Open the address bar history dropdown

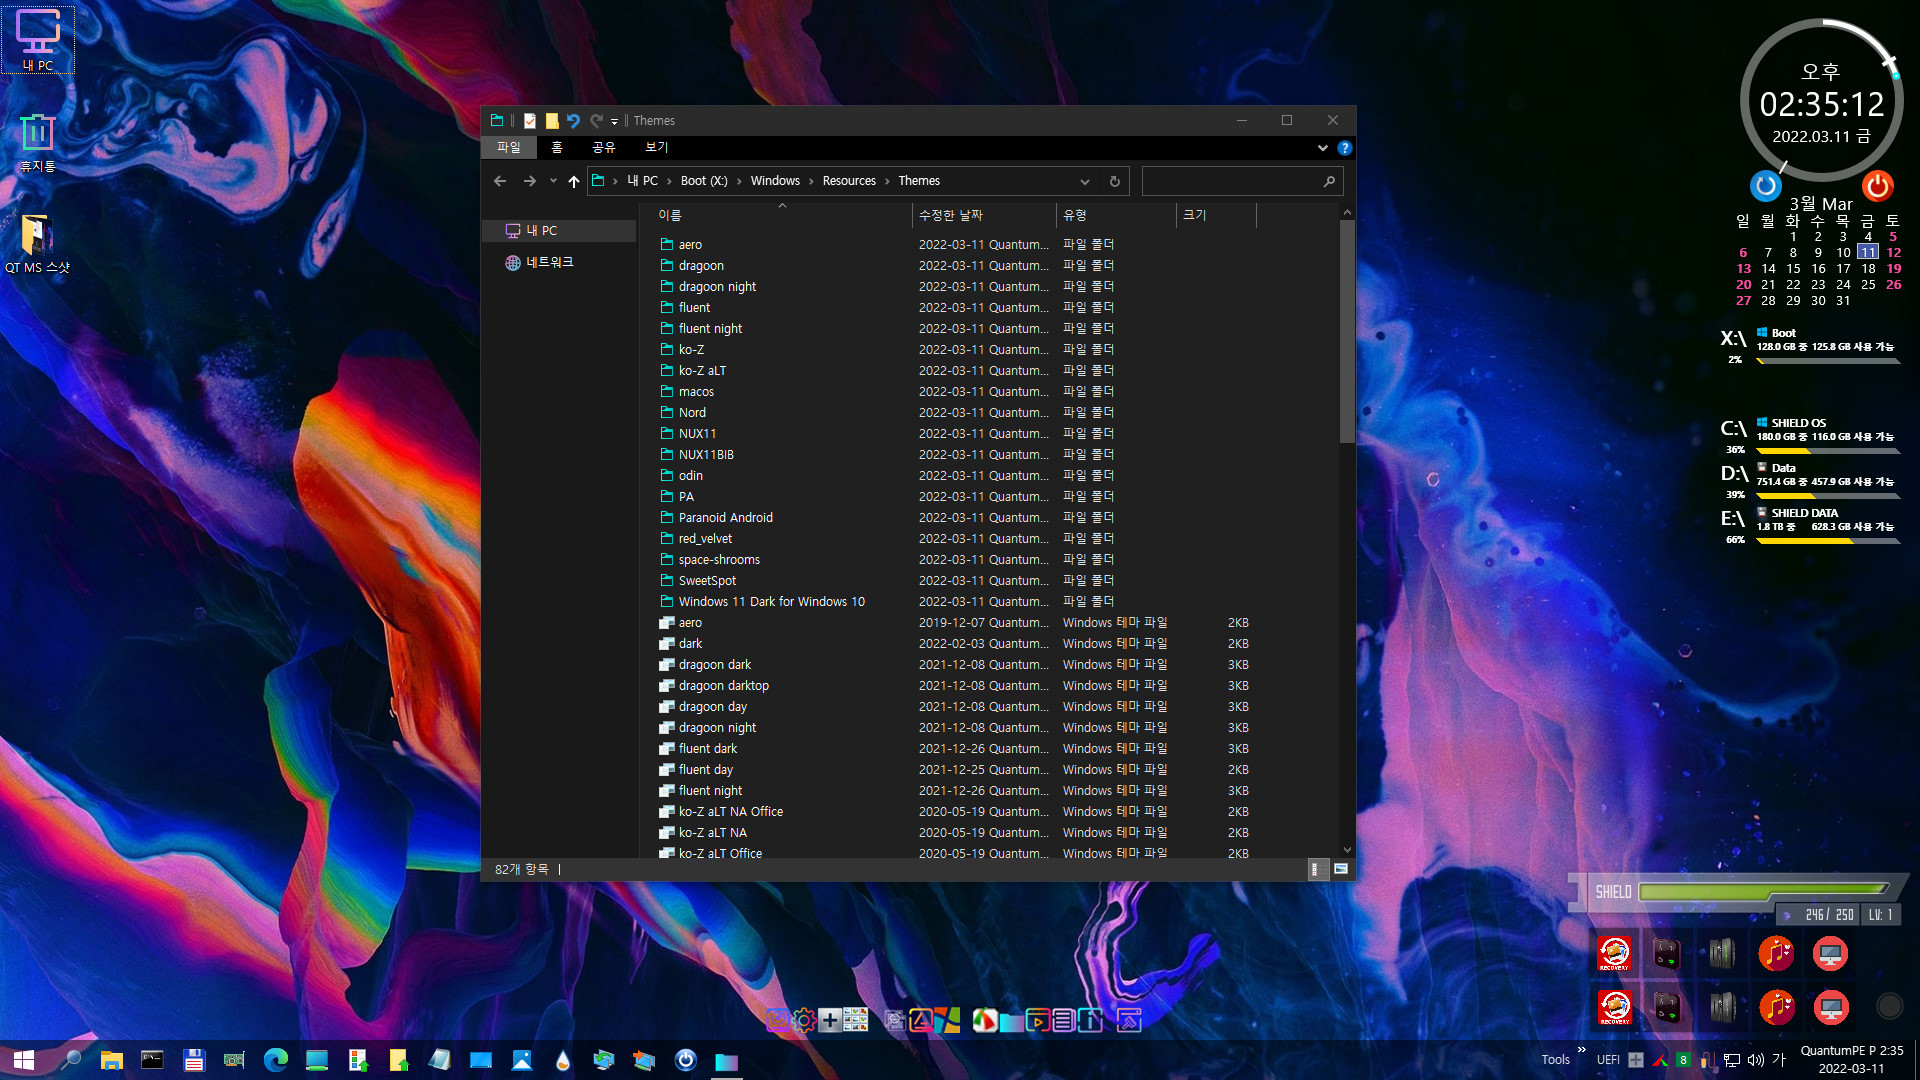click(1084, 181)
